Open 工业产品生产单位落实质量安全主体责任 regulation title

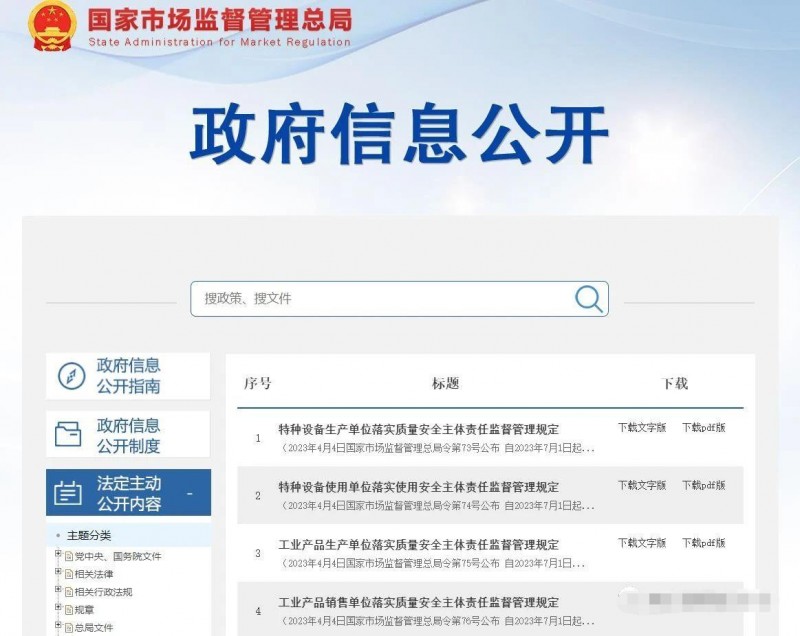point(418,545)
